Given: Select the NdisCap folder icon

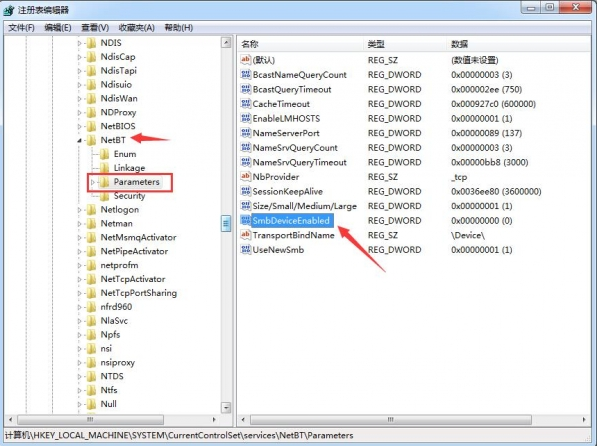Looking at the screenshot, I should (x=92, y=57).
